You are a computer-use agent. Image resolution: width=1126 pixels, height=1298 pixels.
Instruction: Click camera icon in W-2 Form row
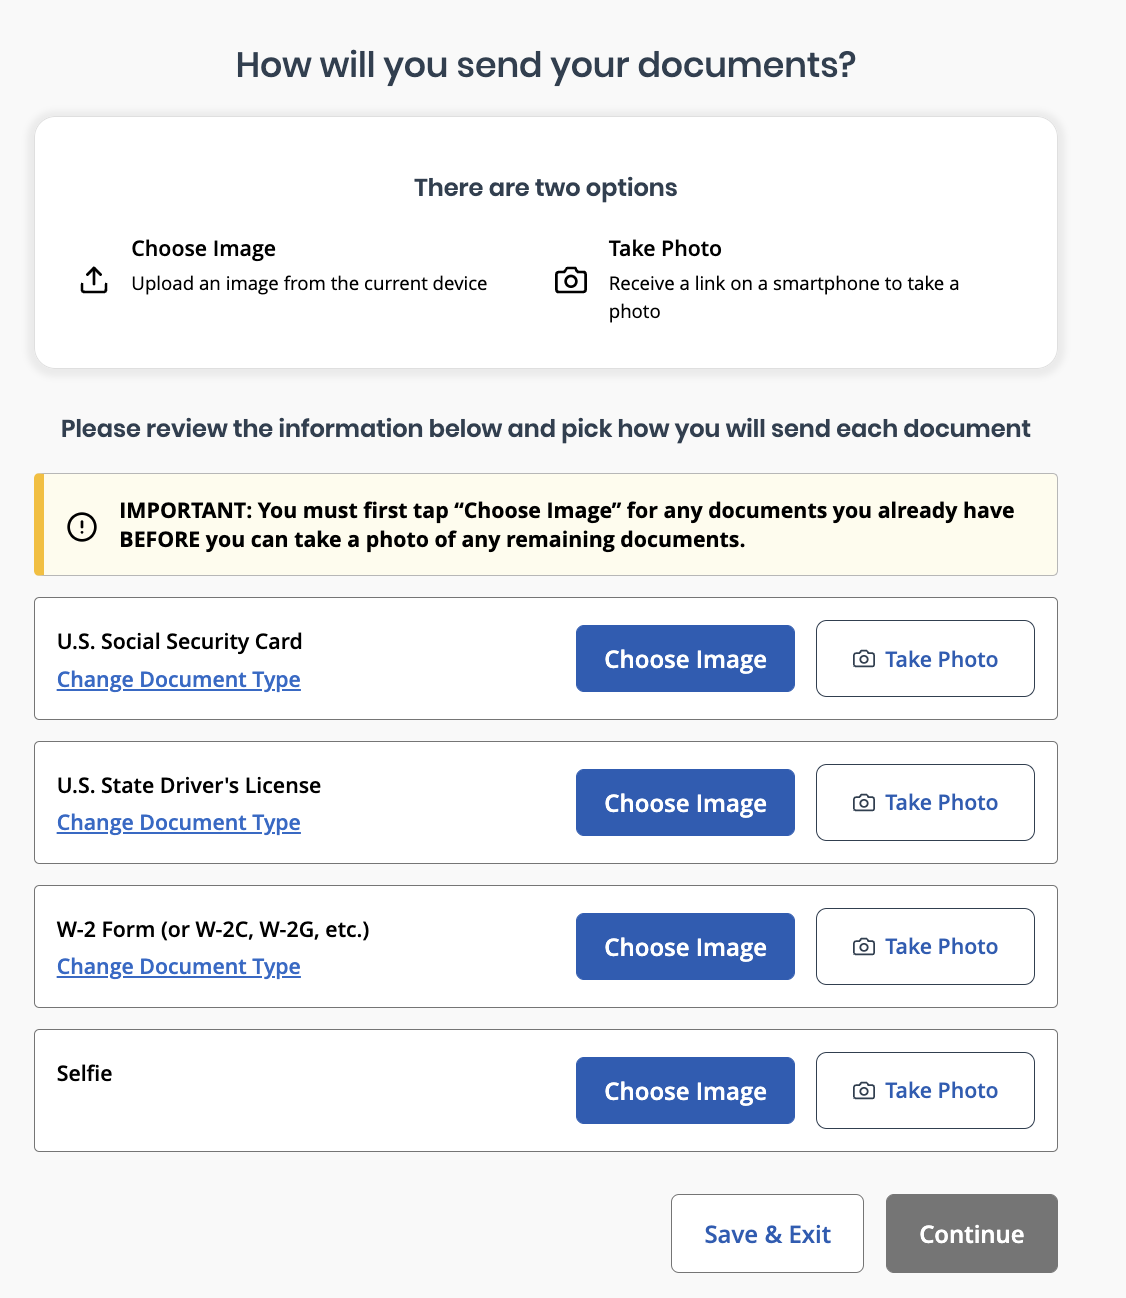[x=864, y=947]
